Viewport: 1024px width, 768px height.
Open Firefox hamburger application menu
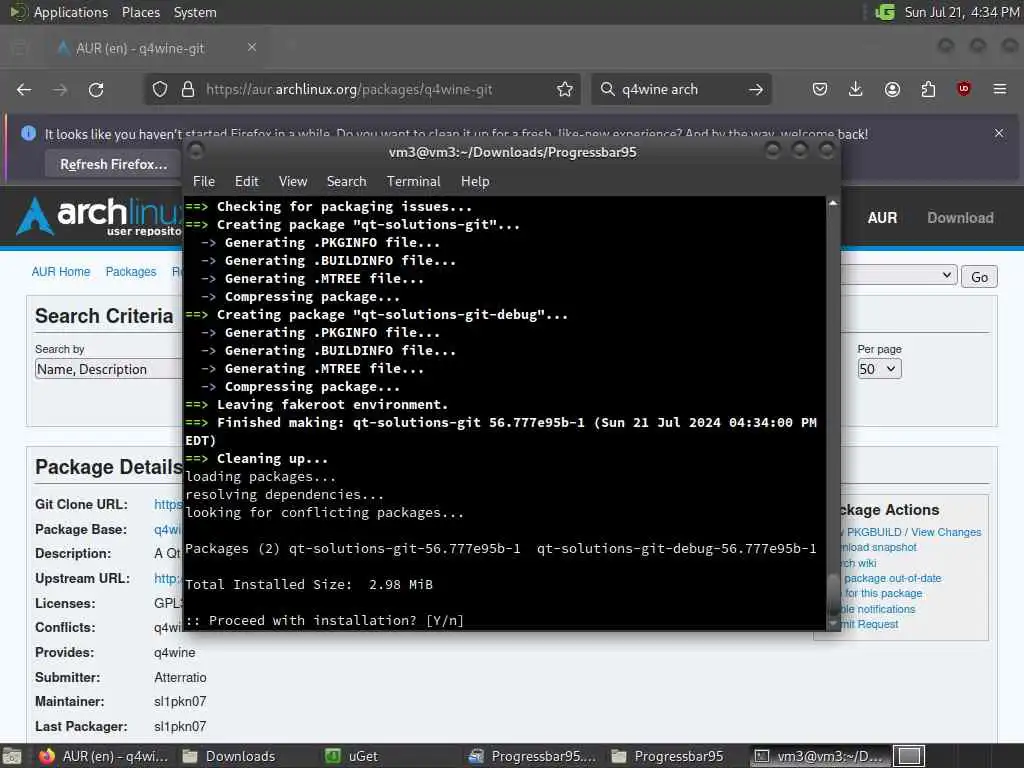click(1000, 89)
